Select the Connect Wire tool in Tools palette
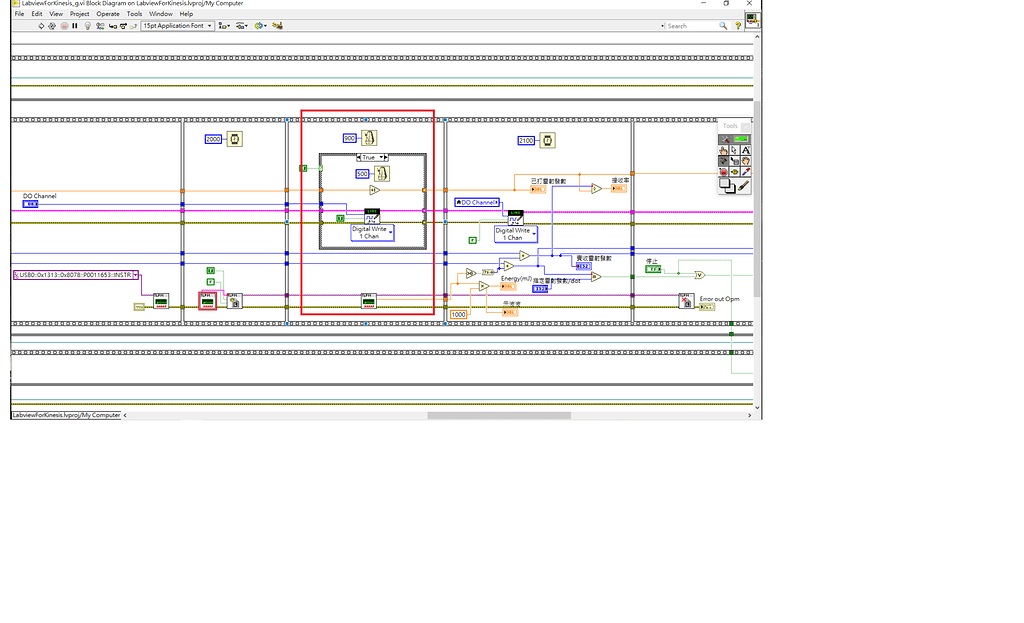The width and height of the screenshot is (1024, 623). pos(723,161)
